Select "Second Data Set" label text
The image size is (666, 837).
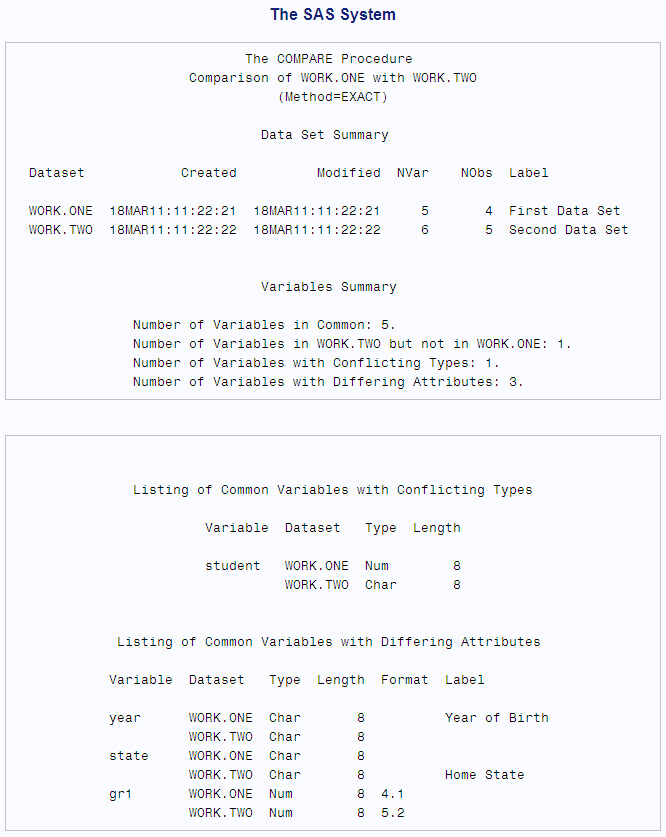tap(568, 230)
